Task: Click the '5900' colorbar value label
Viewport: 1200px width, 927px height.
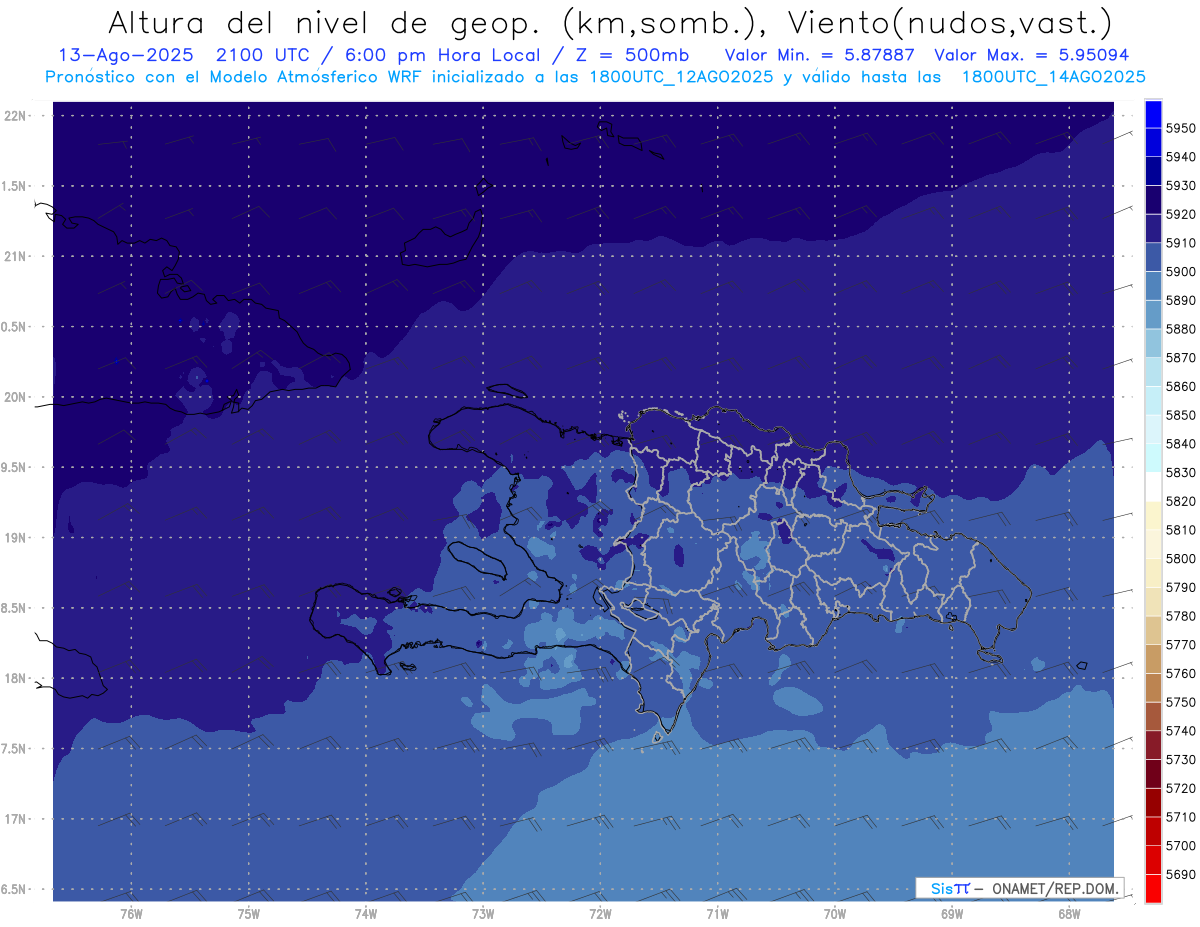Action: [x=1181, y=271]
